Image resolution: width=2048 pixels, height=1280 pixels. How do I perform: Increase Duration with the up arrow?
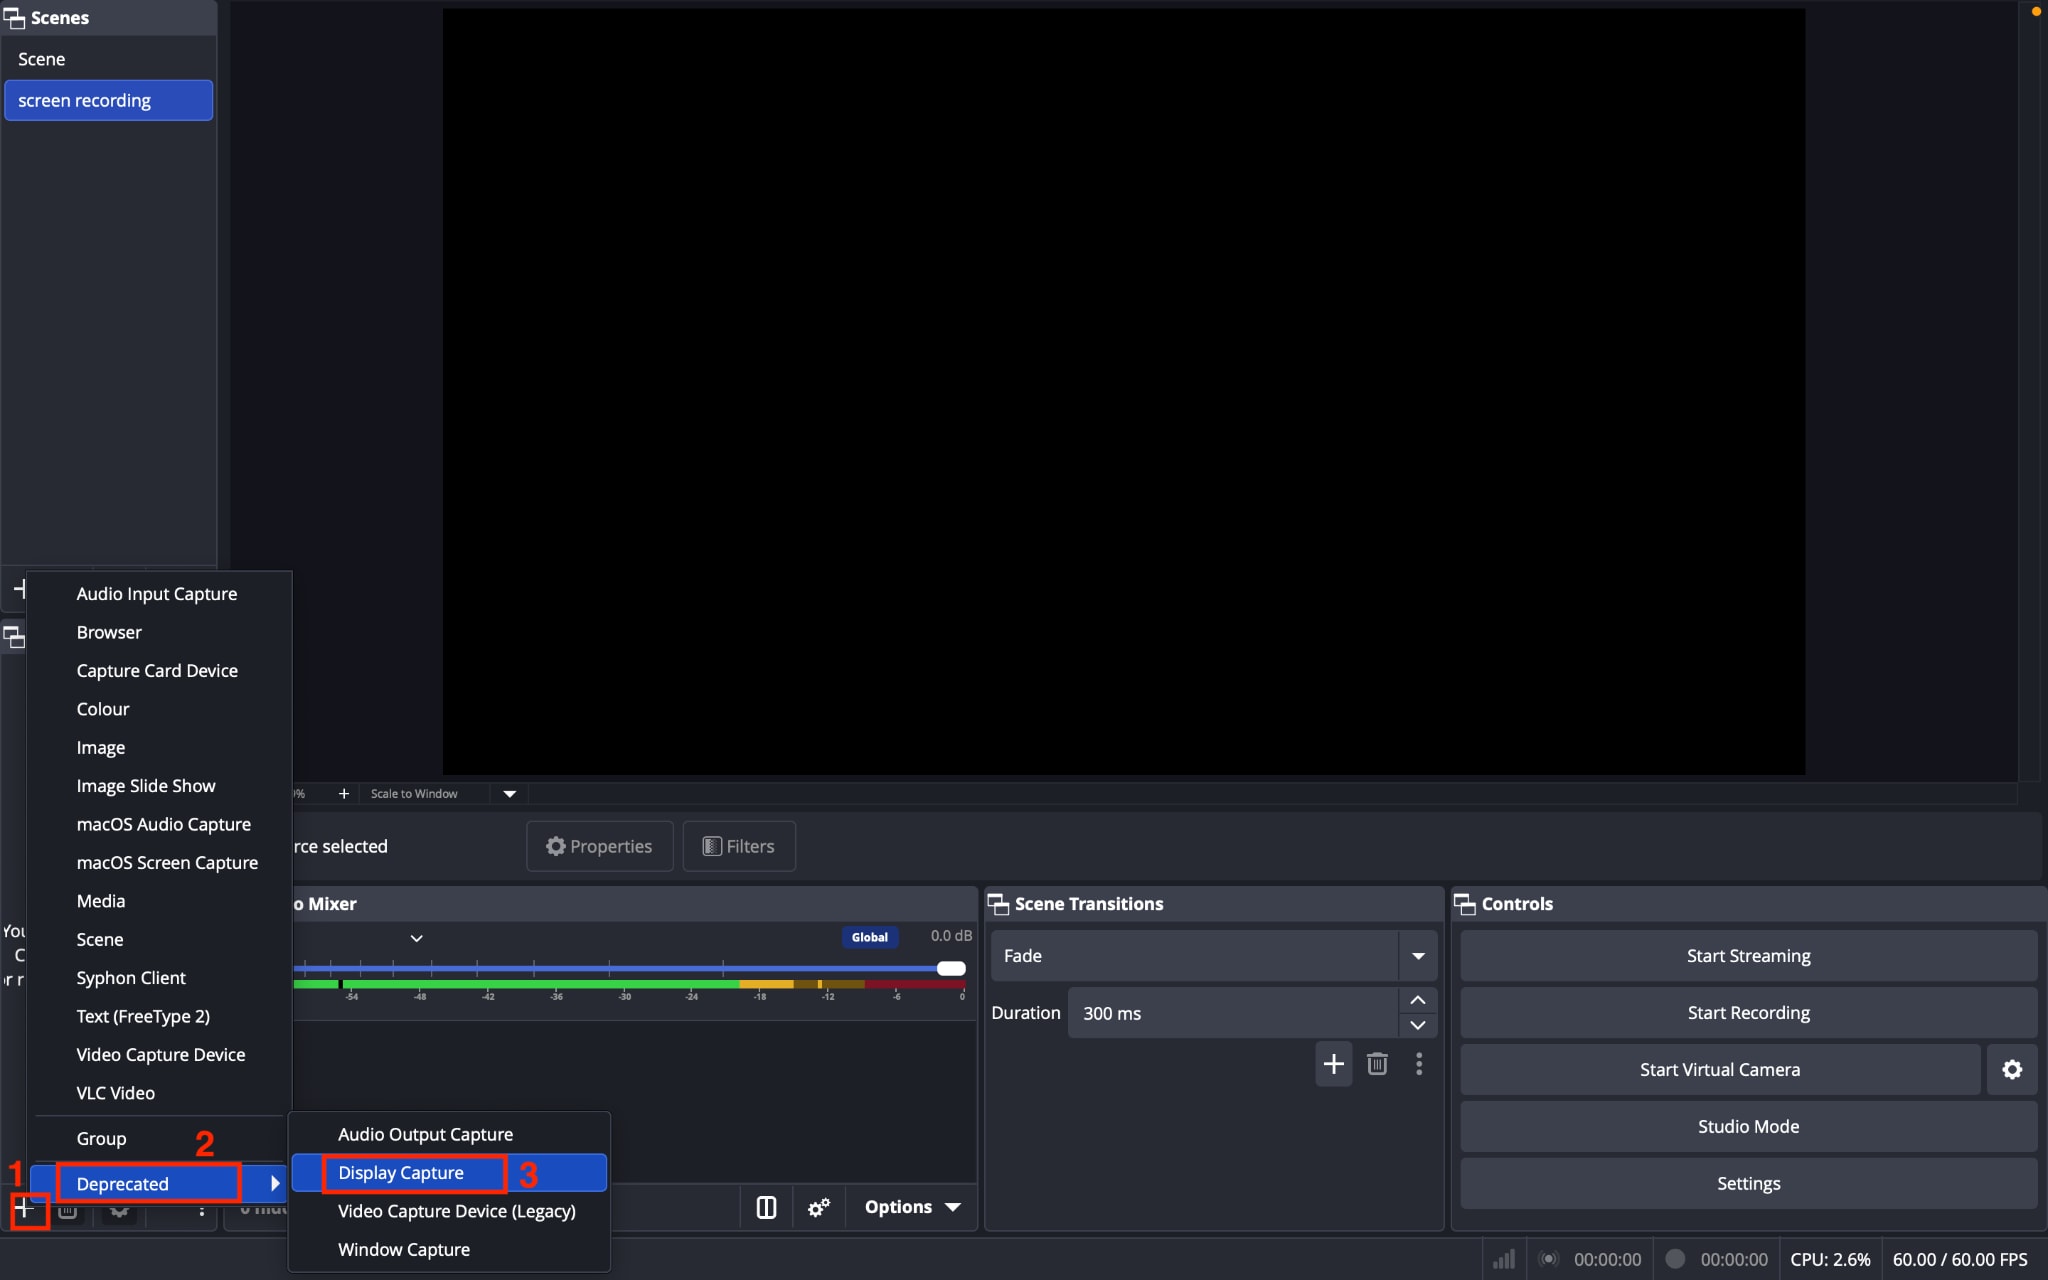coord(1418,1001)
